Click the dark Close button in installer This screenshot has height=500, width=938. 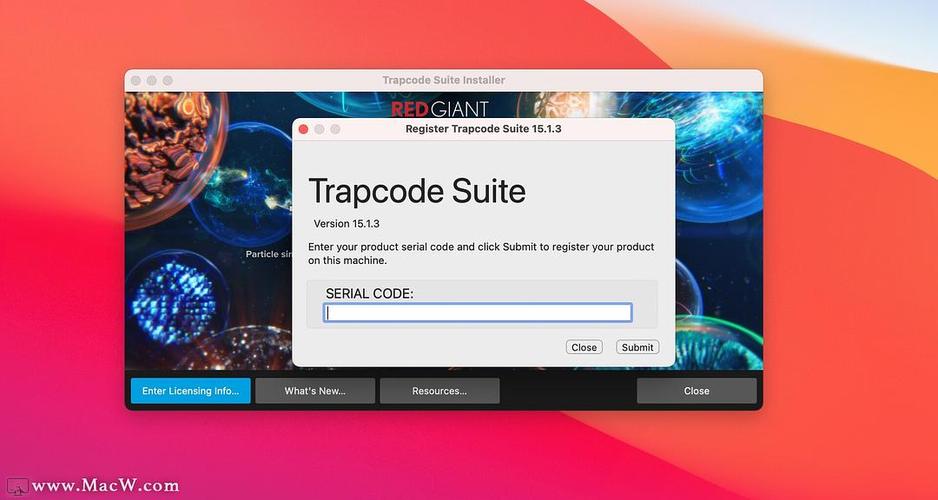(696, 391)
